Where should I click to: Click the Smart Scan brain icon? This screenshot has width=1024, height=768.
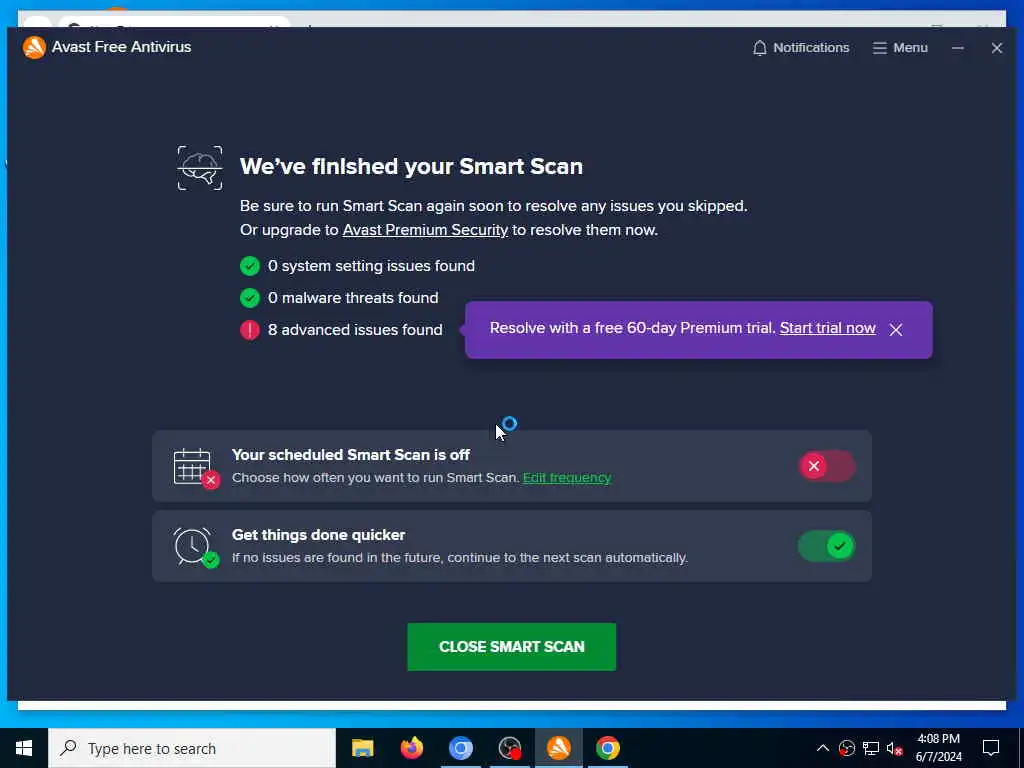coord(200,168)
